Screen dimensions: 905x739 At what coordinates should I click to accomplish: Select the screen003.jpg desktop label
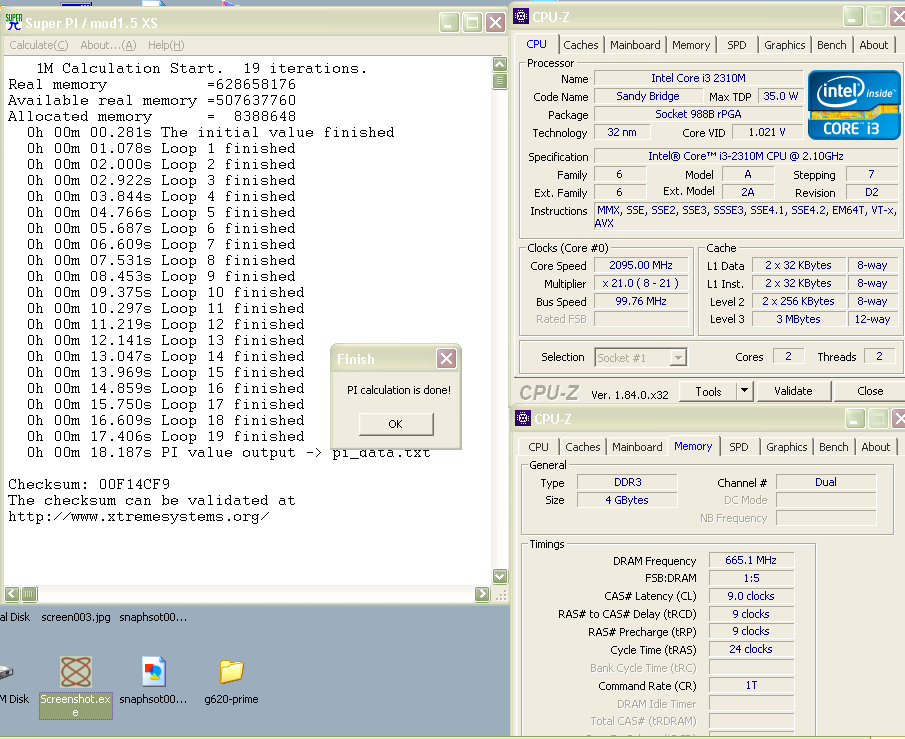point(76,617)
